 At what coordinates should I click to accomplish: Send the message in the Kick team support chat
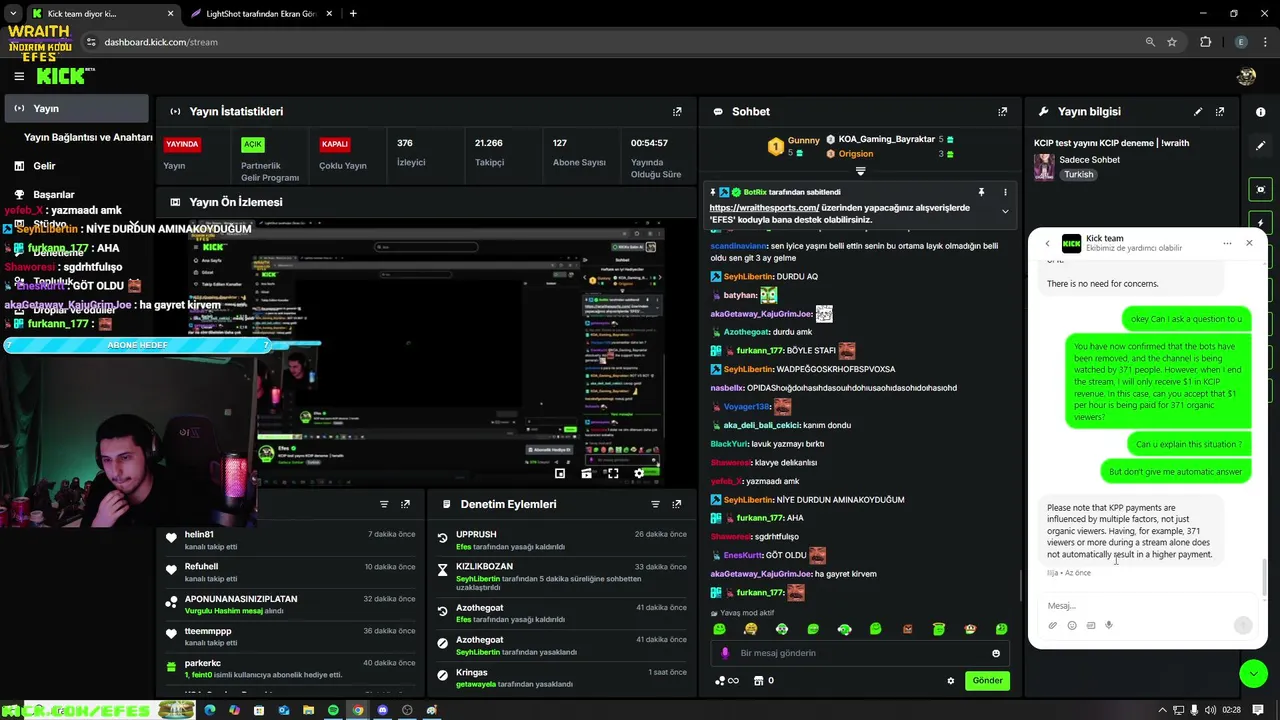point(1243,625)
